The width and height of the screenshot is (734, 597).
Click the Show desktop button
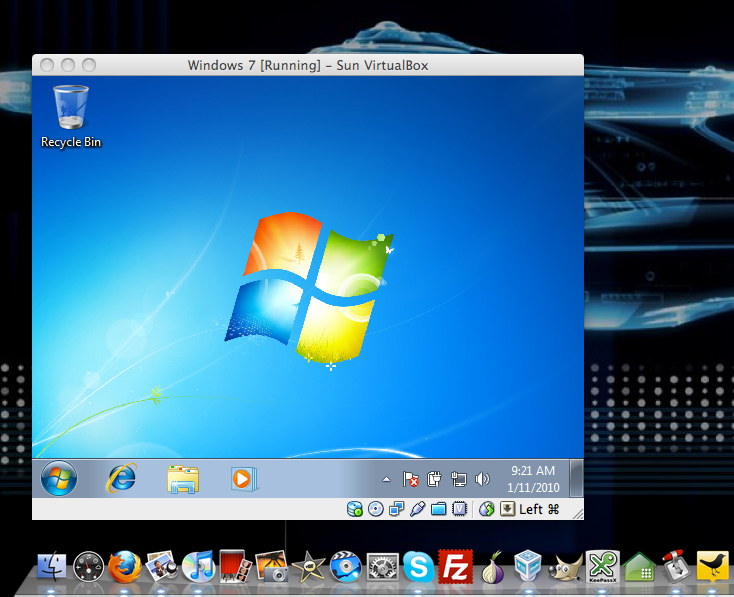click(577, 478)
